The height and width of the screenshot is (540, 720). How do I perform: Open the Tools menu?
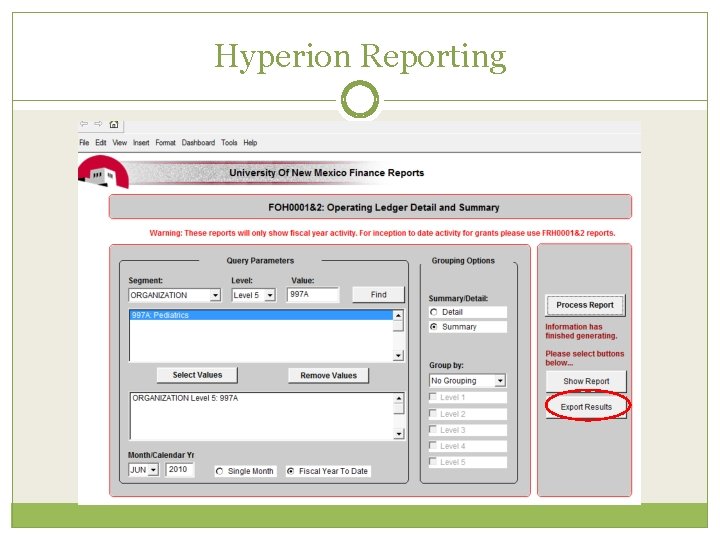(x=229, y=143)
